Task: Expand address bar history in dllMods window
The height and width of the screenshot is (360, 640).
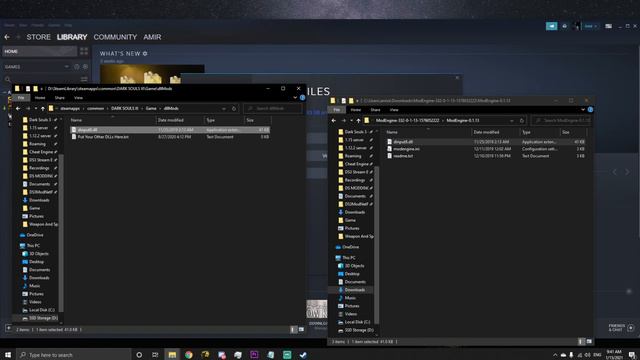Action: [224, 109]
